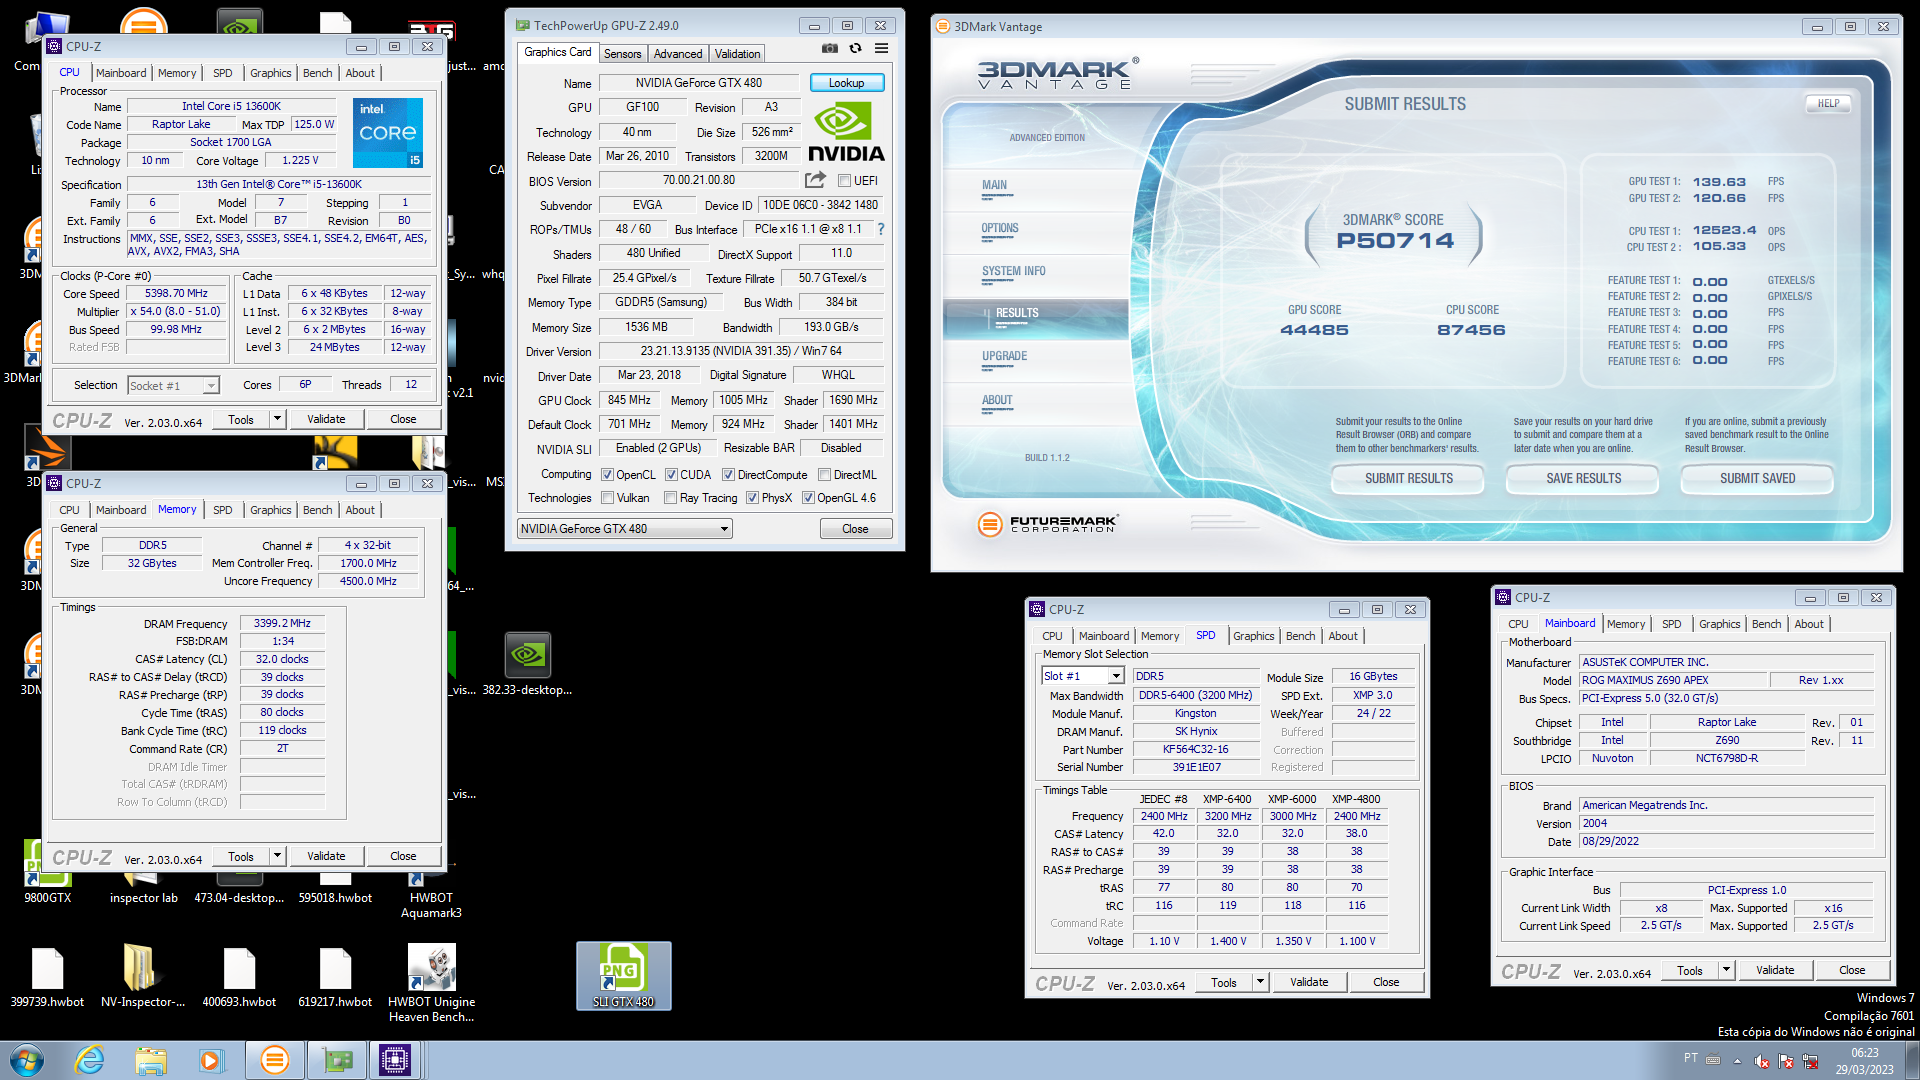Toggle the CUDA checkbox
The image size is (1920, 1080).
[671, 475]
